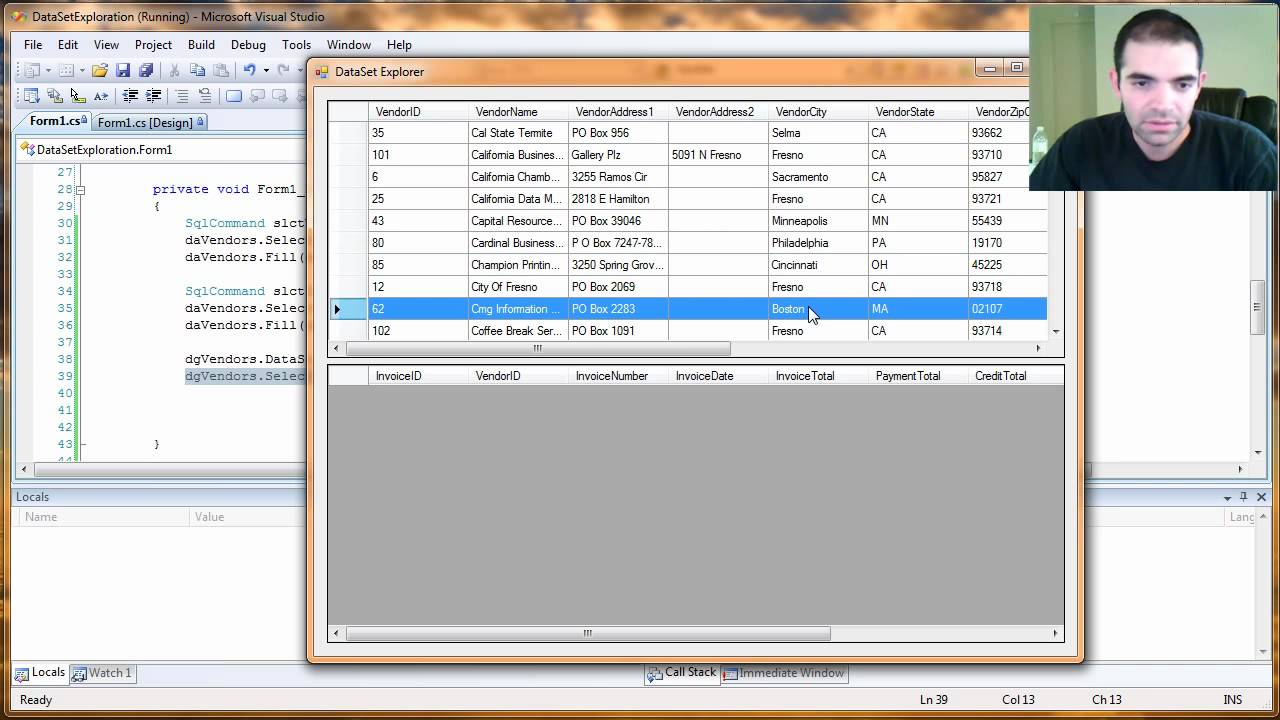Open the Undo history dropdown arrow

tap(265, 70)
